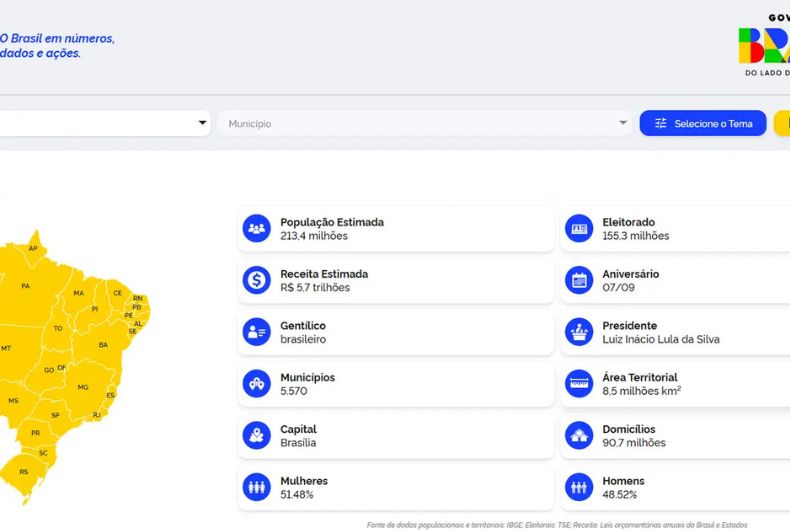The image size is (790, 530).
Task: Click the População Estimada people icon
Action: pyautogui.click(x=257, y=229)
